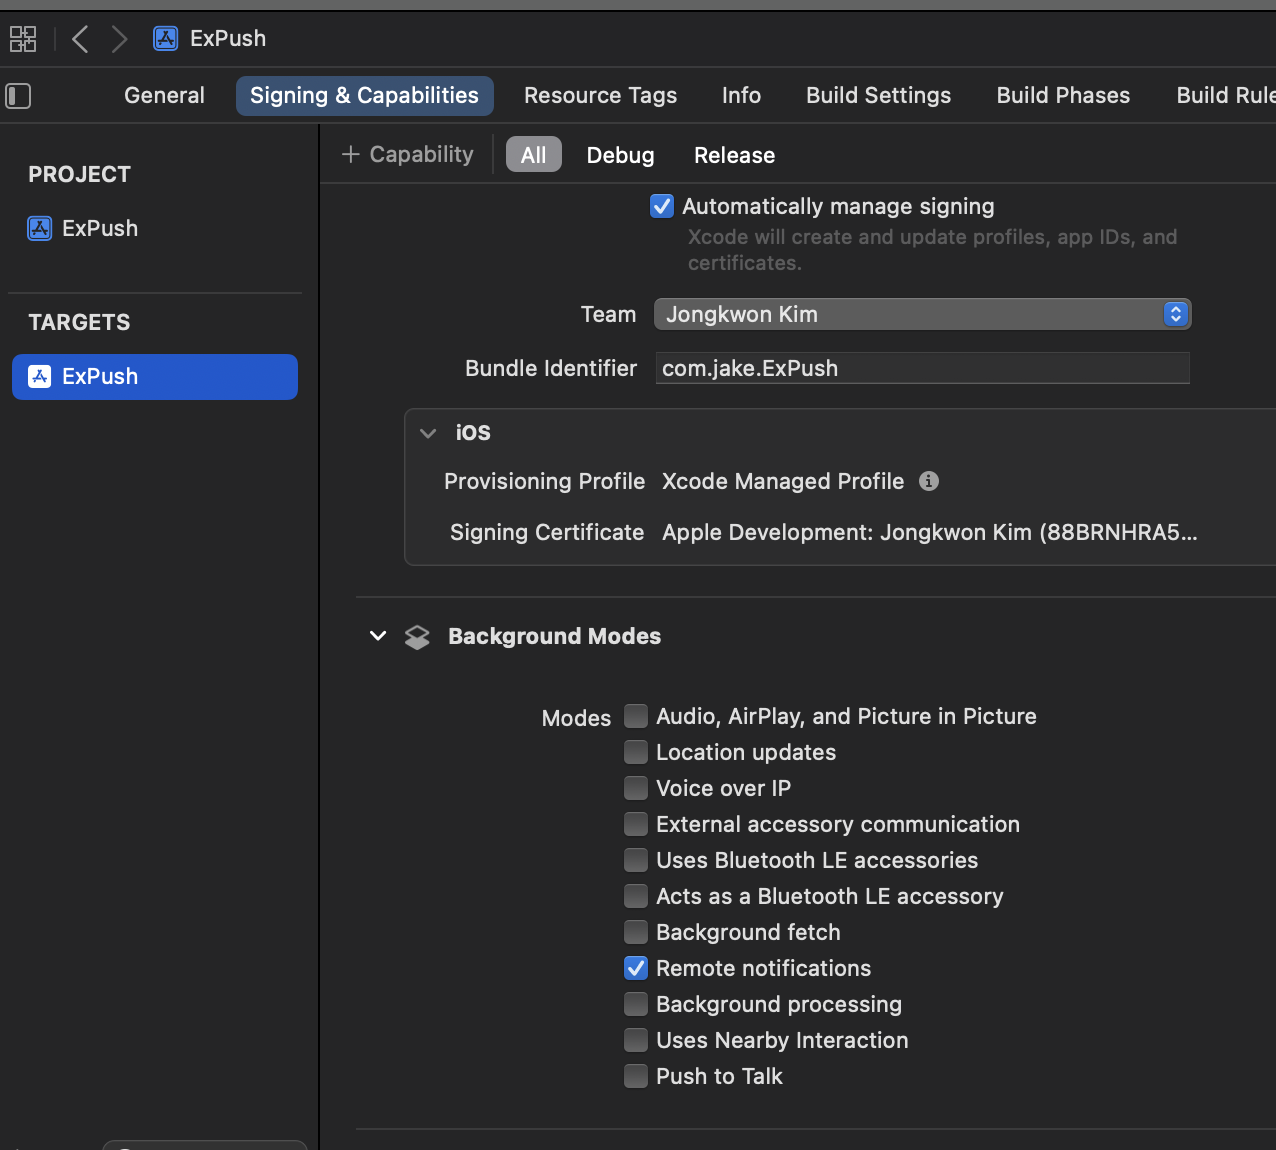Enable Uses Nearby Interaction
1276x1150 pixels.
(x=636, y=1040)
